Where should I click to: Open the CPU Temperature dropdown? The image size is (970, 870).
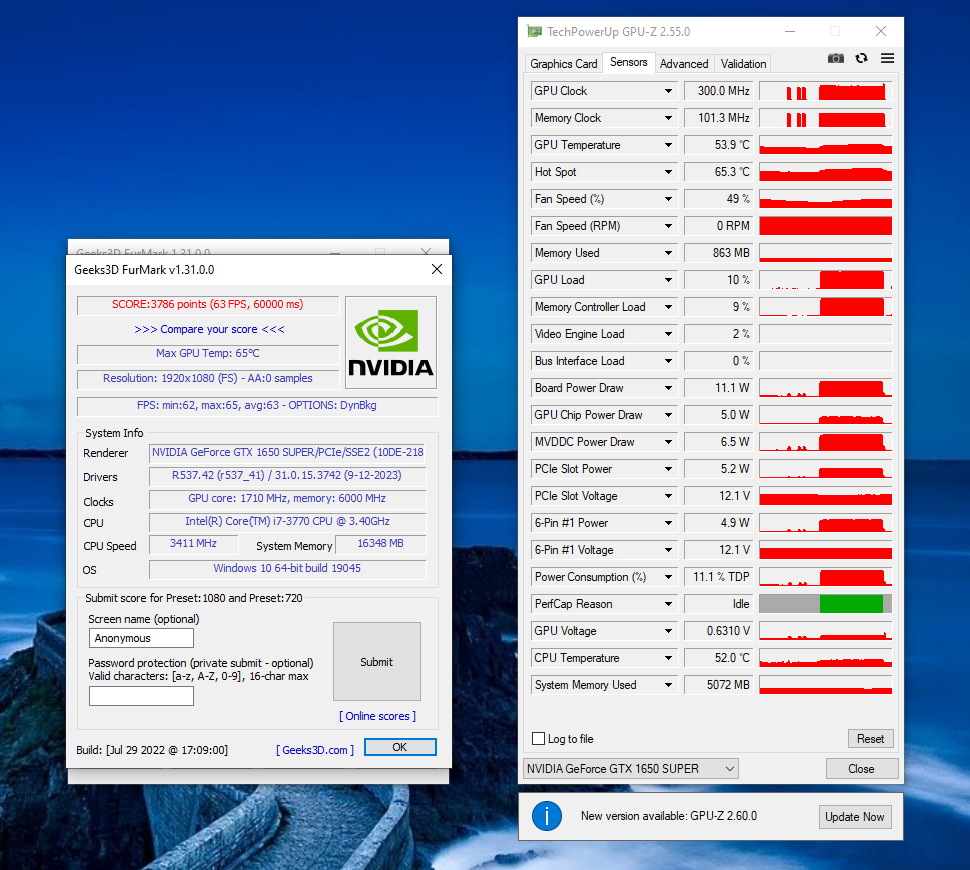point(668,658)
